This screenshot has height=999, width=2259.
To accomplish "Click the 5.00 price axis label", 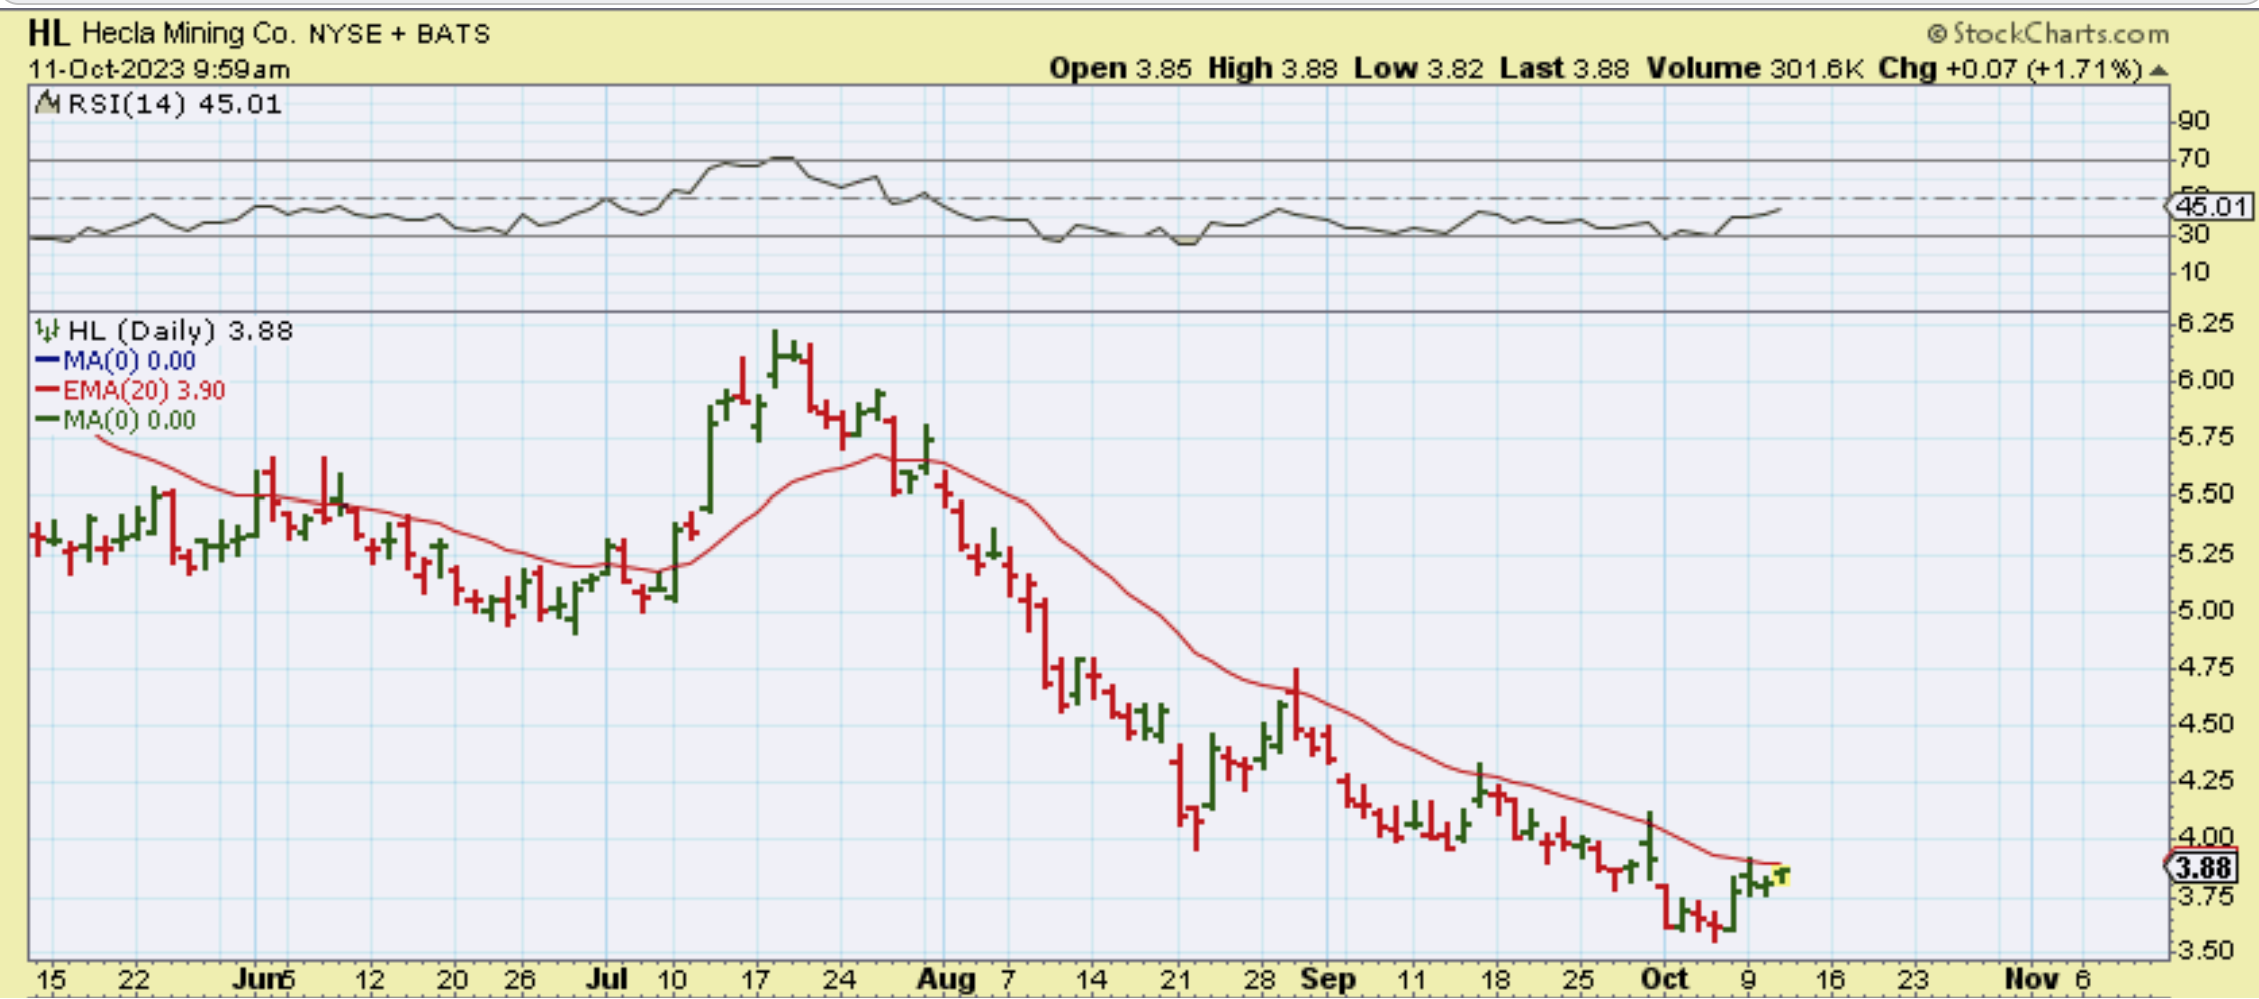I will point(2205,610).
